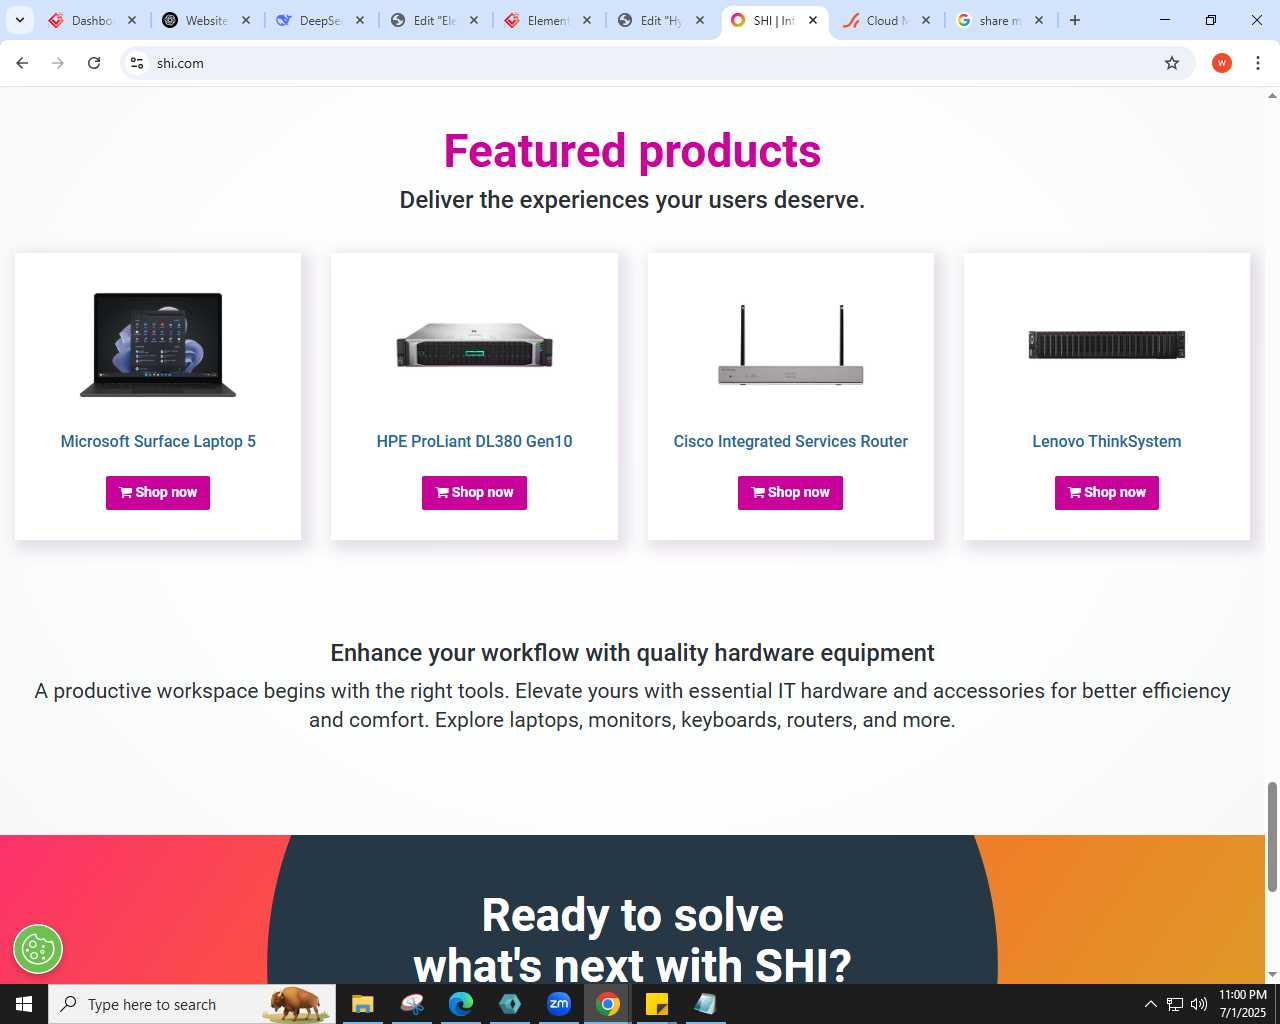Bookmark this page with the star icon
This screenshot has height=1024, width=1280.
point(1172,63)
